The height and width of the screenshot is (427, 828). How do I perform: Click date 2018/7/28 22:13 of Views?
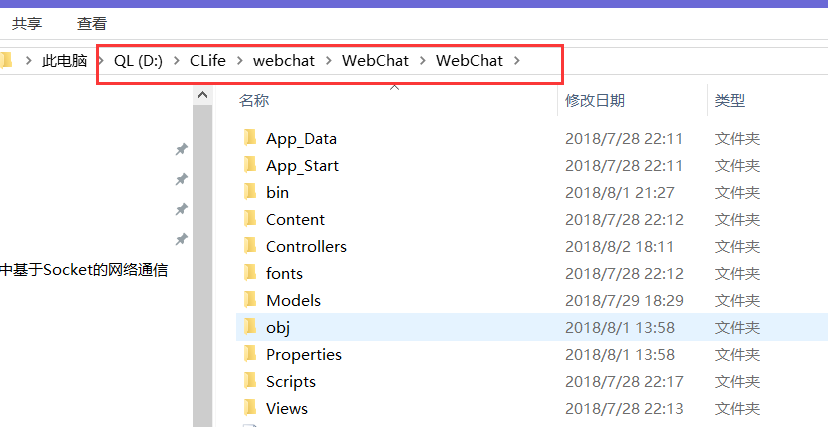[x=624, y=408]
